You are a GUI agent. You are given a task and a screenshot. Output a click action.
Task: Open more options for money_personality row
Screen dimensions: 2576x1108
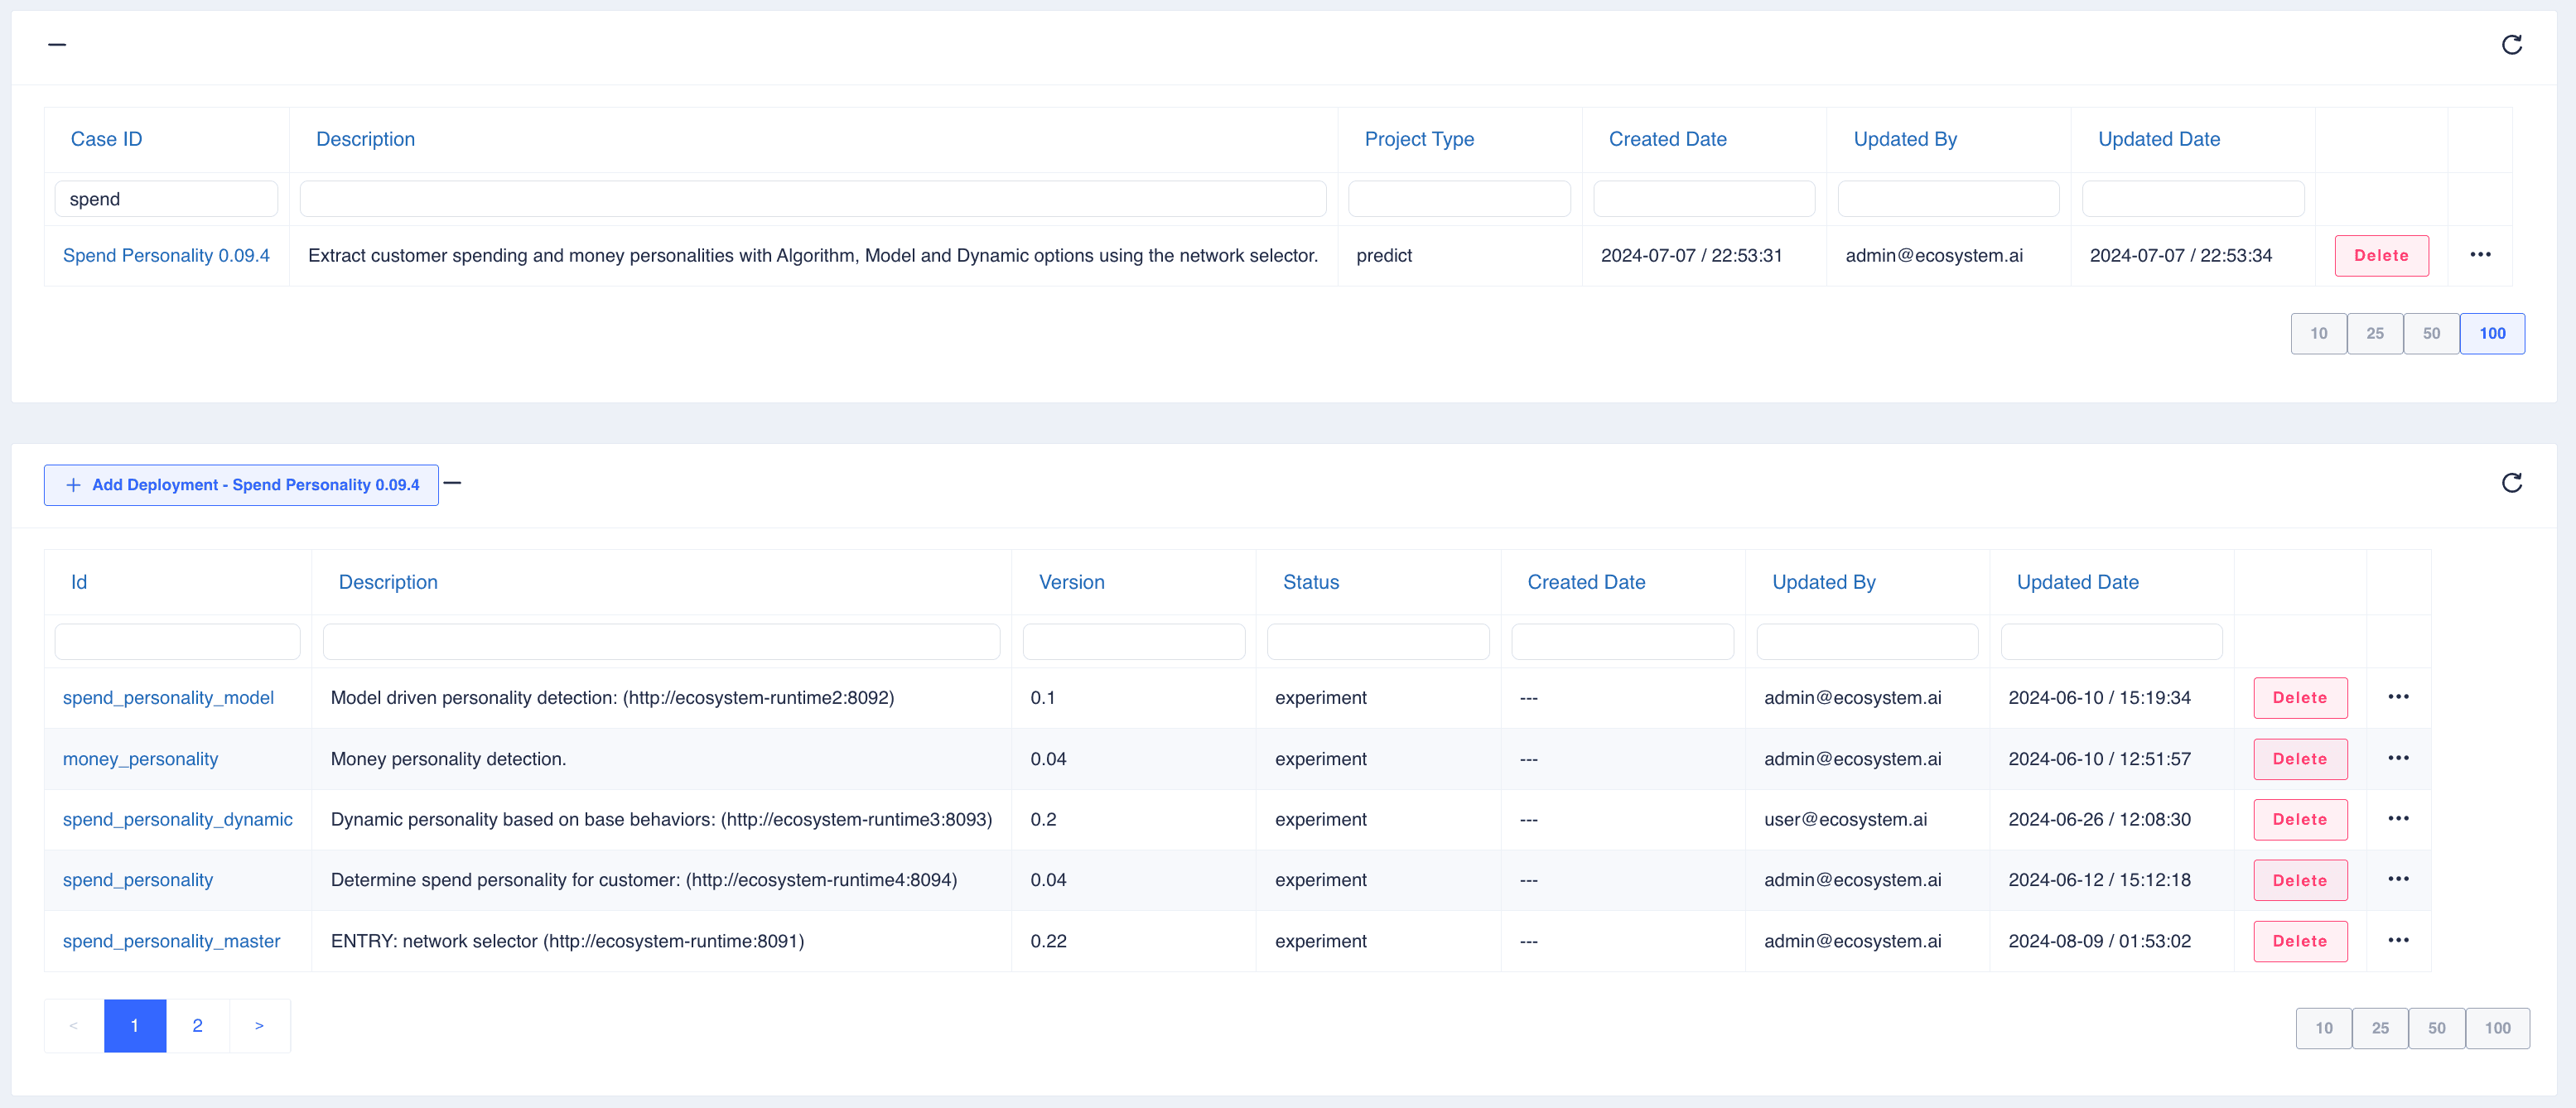coord(2398,758)
